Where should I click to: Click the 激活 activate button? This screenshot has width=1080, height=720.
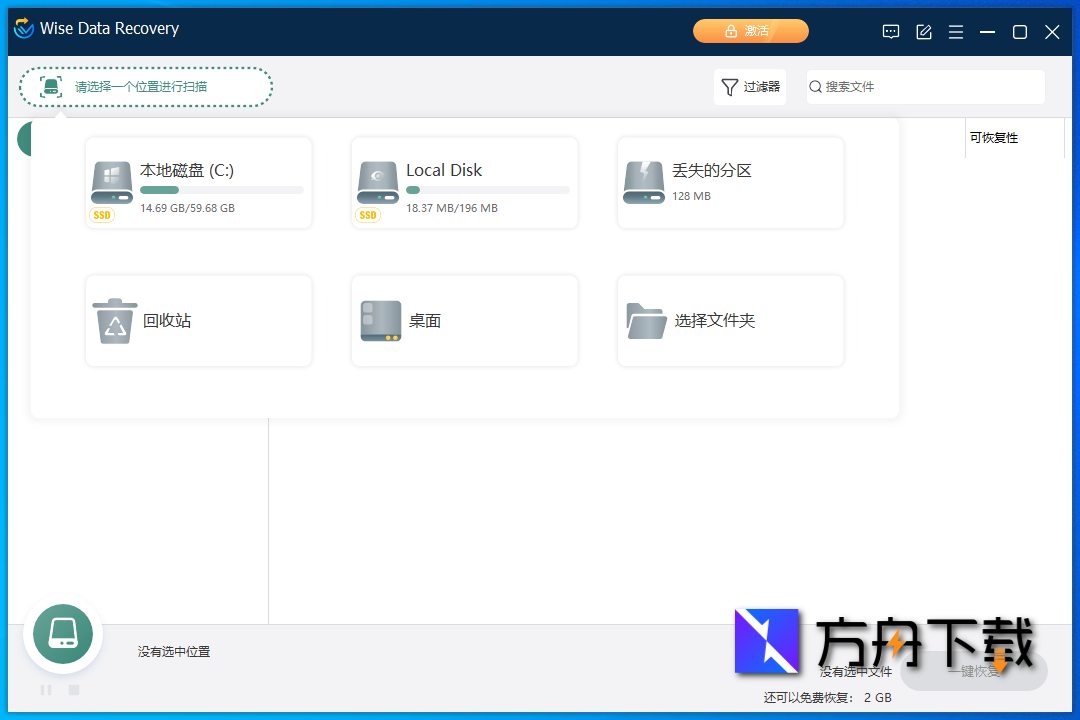[751, 31]
